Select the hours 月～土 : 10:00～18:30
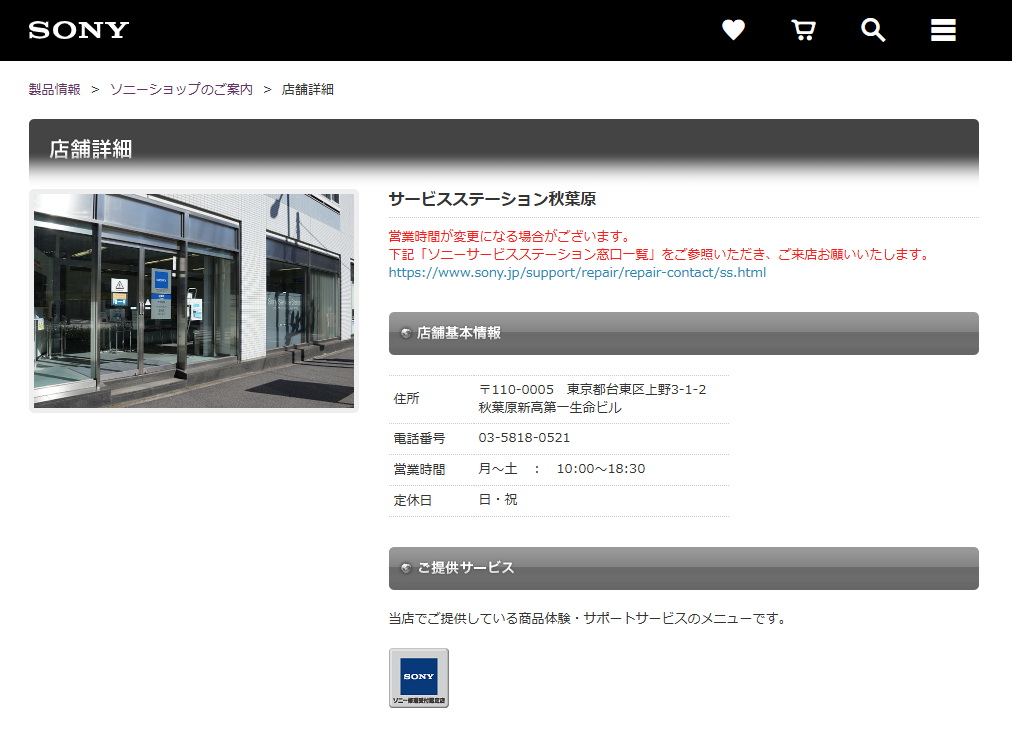 pos(562,469)
